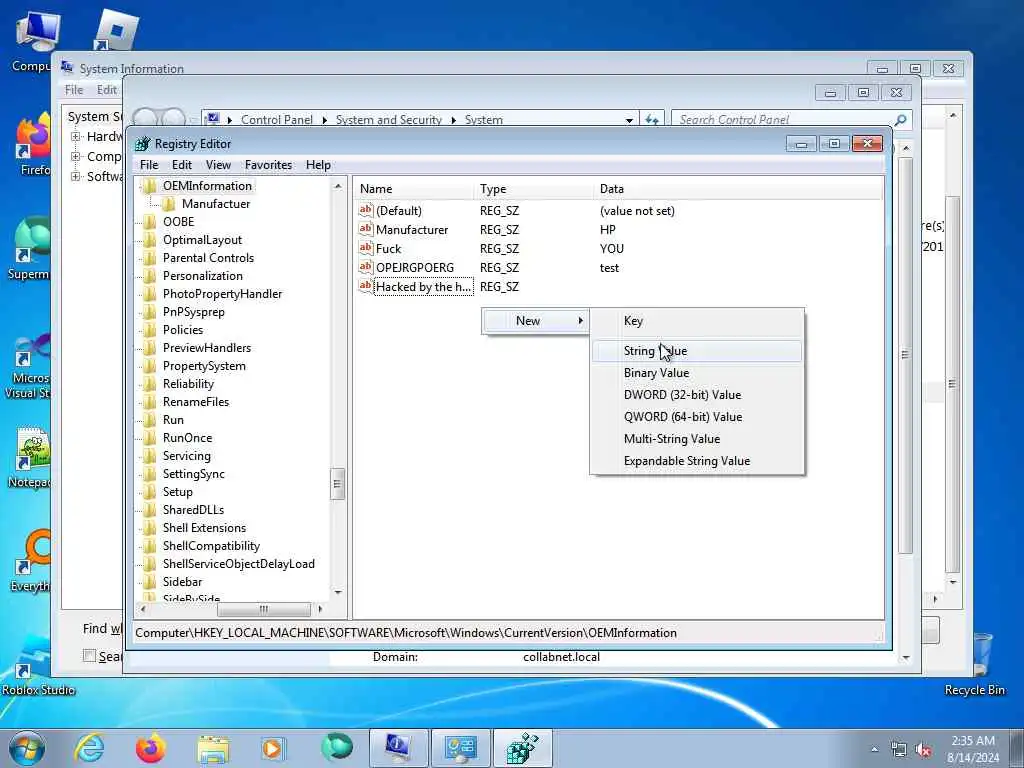Create a QWORD (64-bit) Value

pos(697,417)
